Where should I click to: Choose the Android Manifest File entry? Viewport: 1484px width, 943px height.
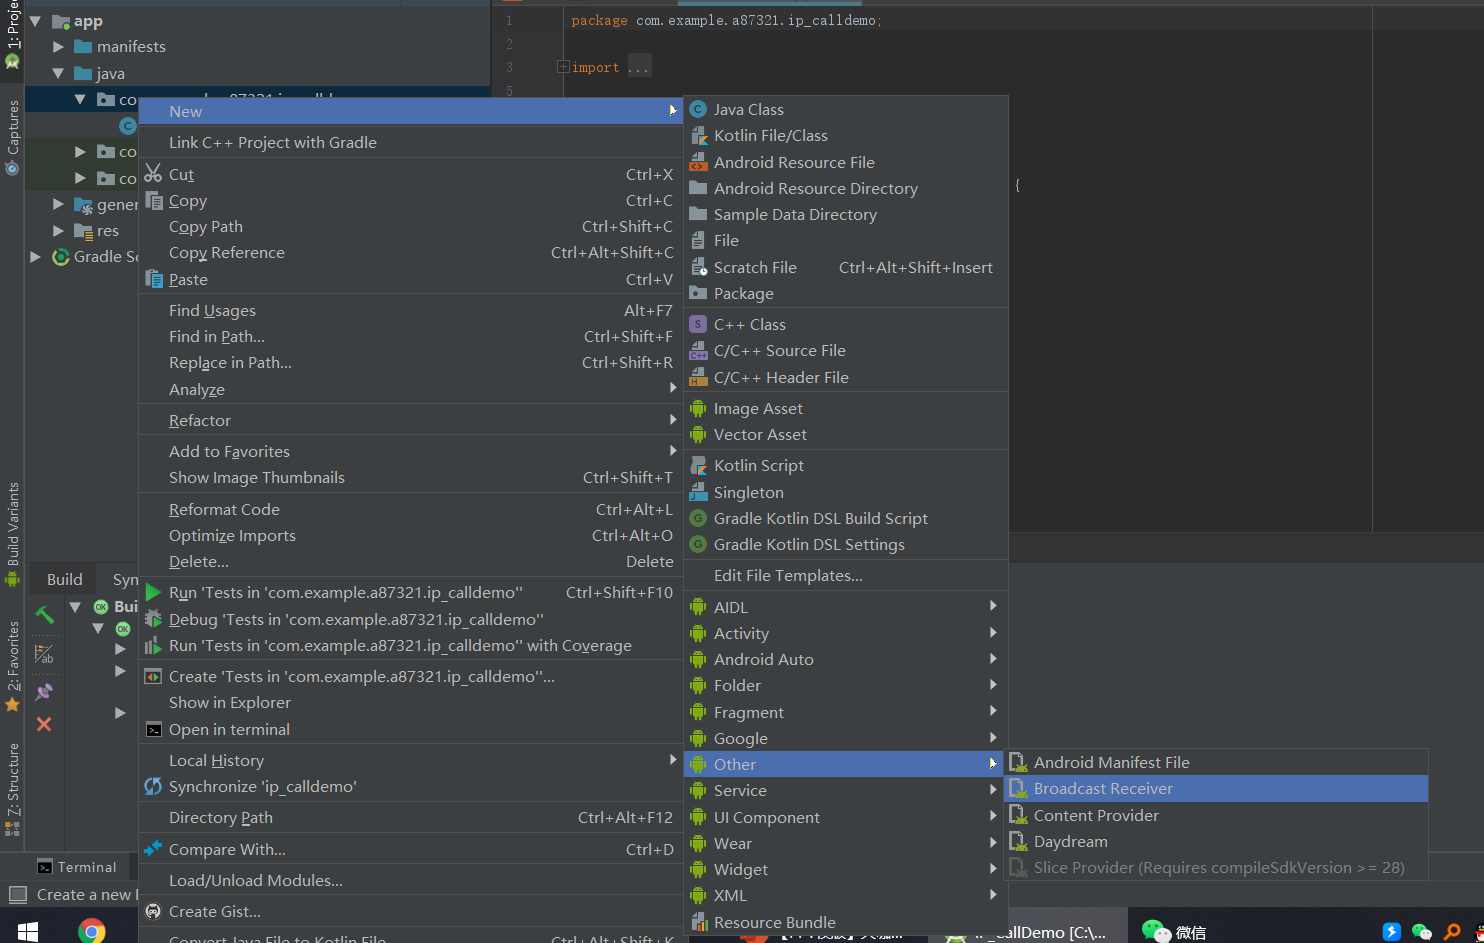(1217, 762)
